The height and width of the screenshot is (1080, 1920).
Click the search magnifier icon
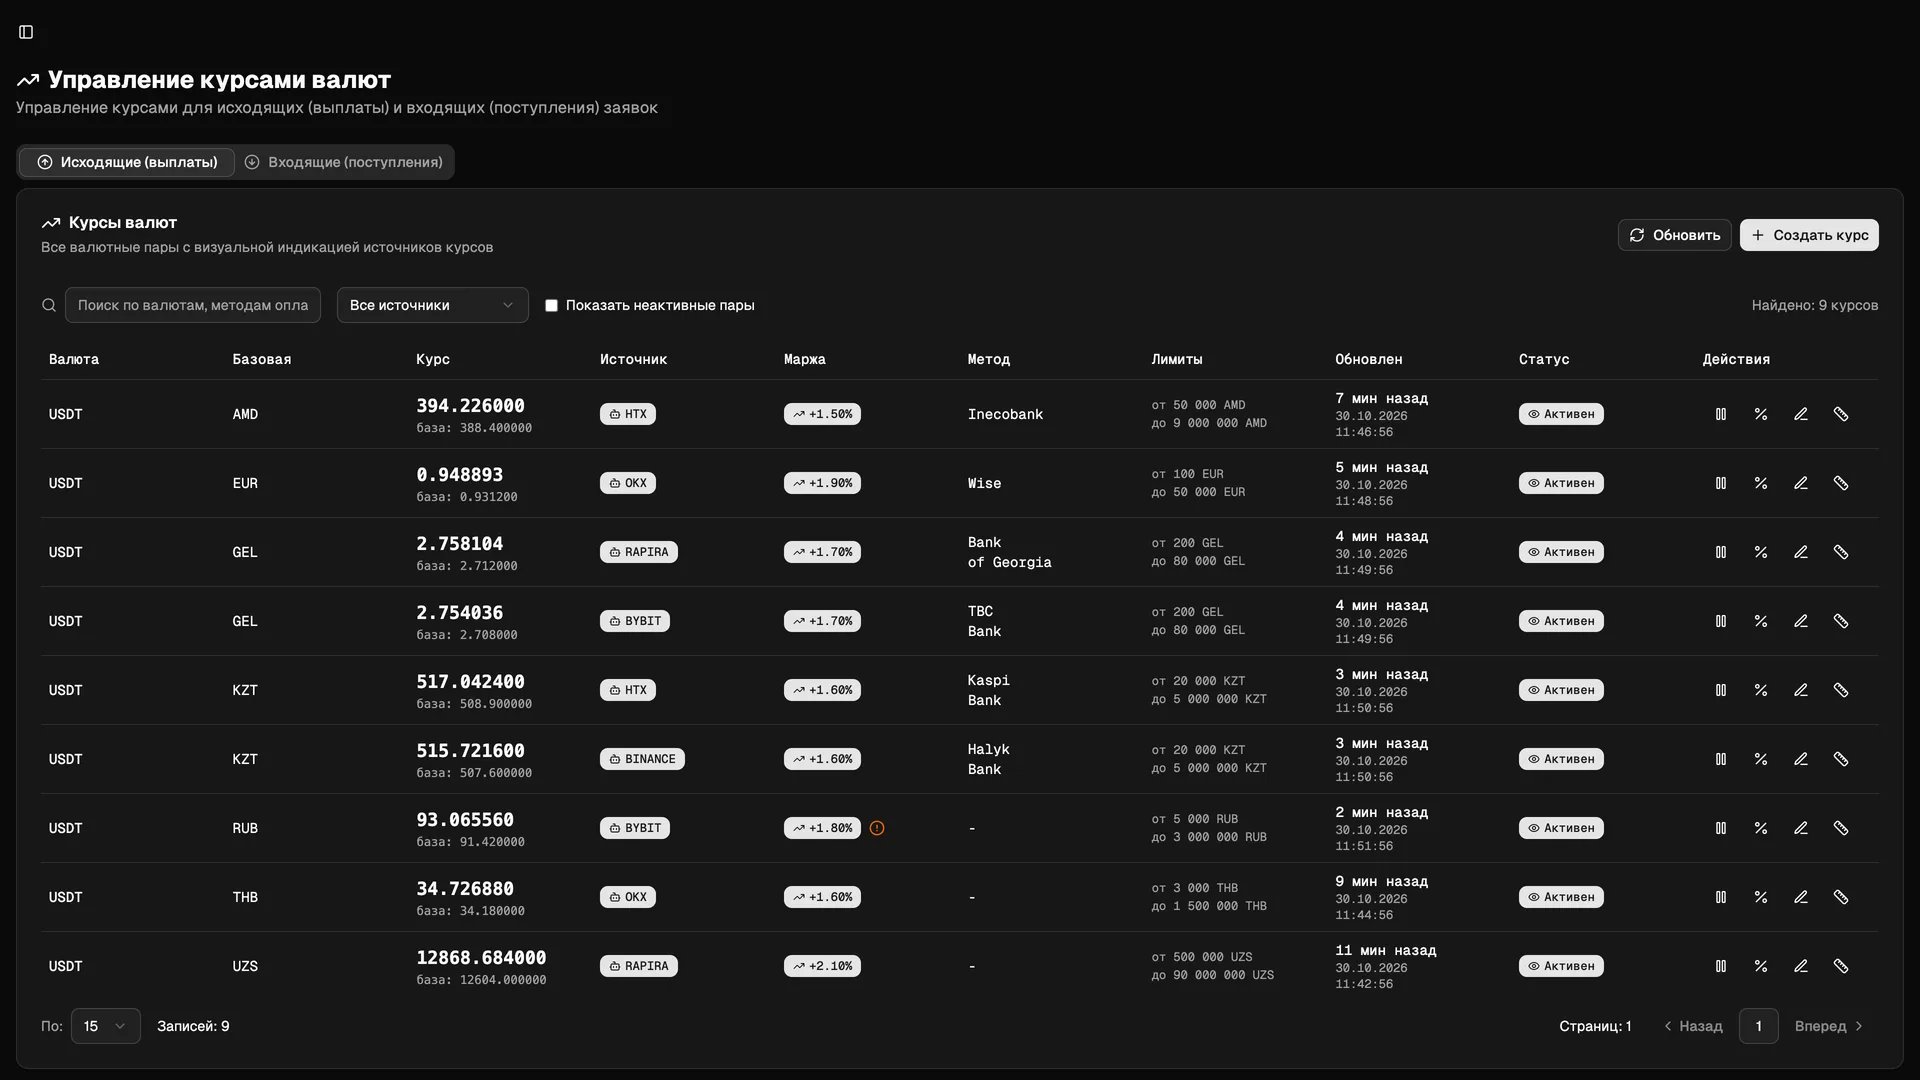[x=49, y=305]
